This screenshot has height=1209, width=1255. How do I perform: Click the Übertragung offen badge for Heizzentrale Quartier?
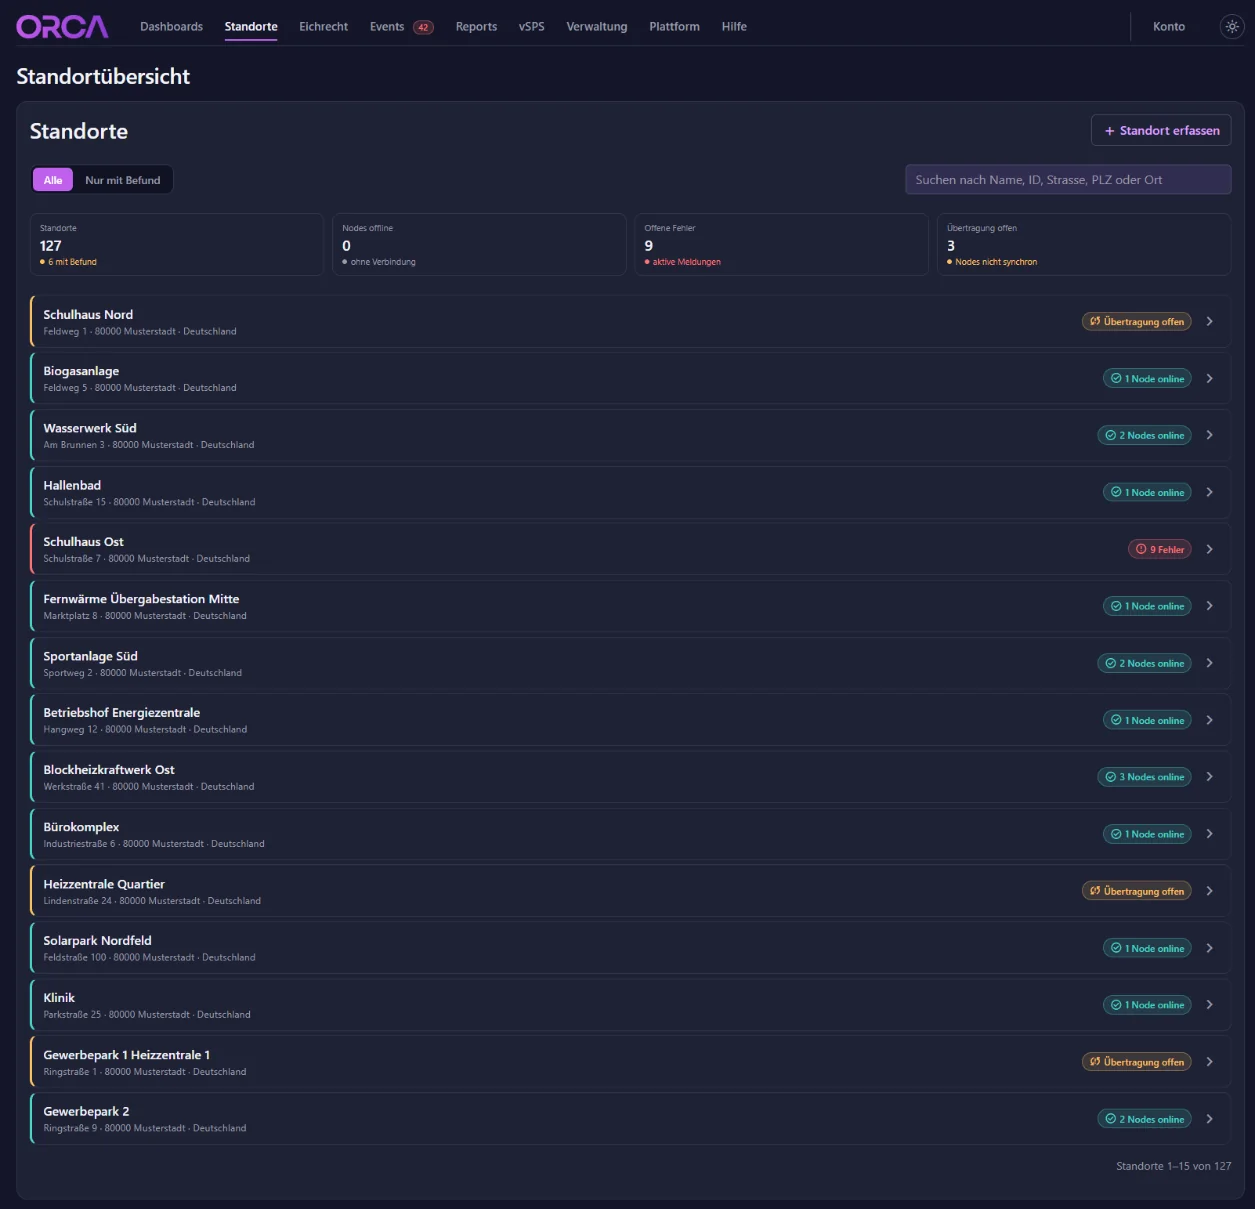1137,891
